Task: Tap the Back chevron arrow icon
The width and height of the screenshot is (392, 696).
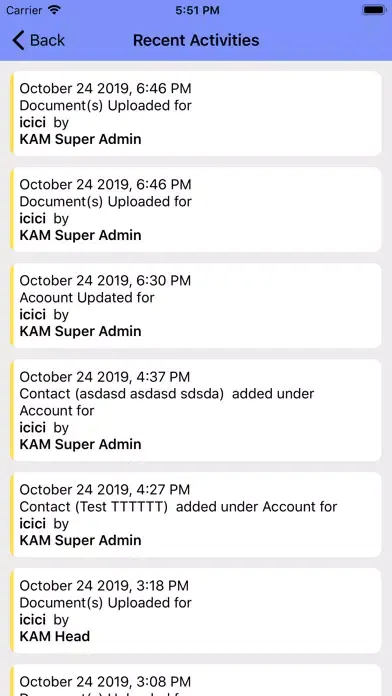Action: 18,40
